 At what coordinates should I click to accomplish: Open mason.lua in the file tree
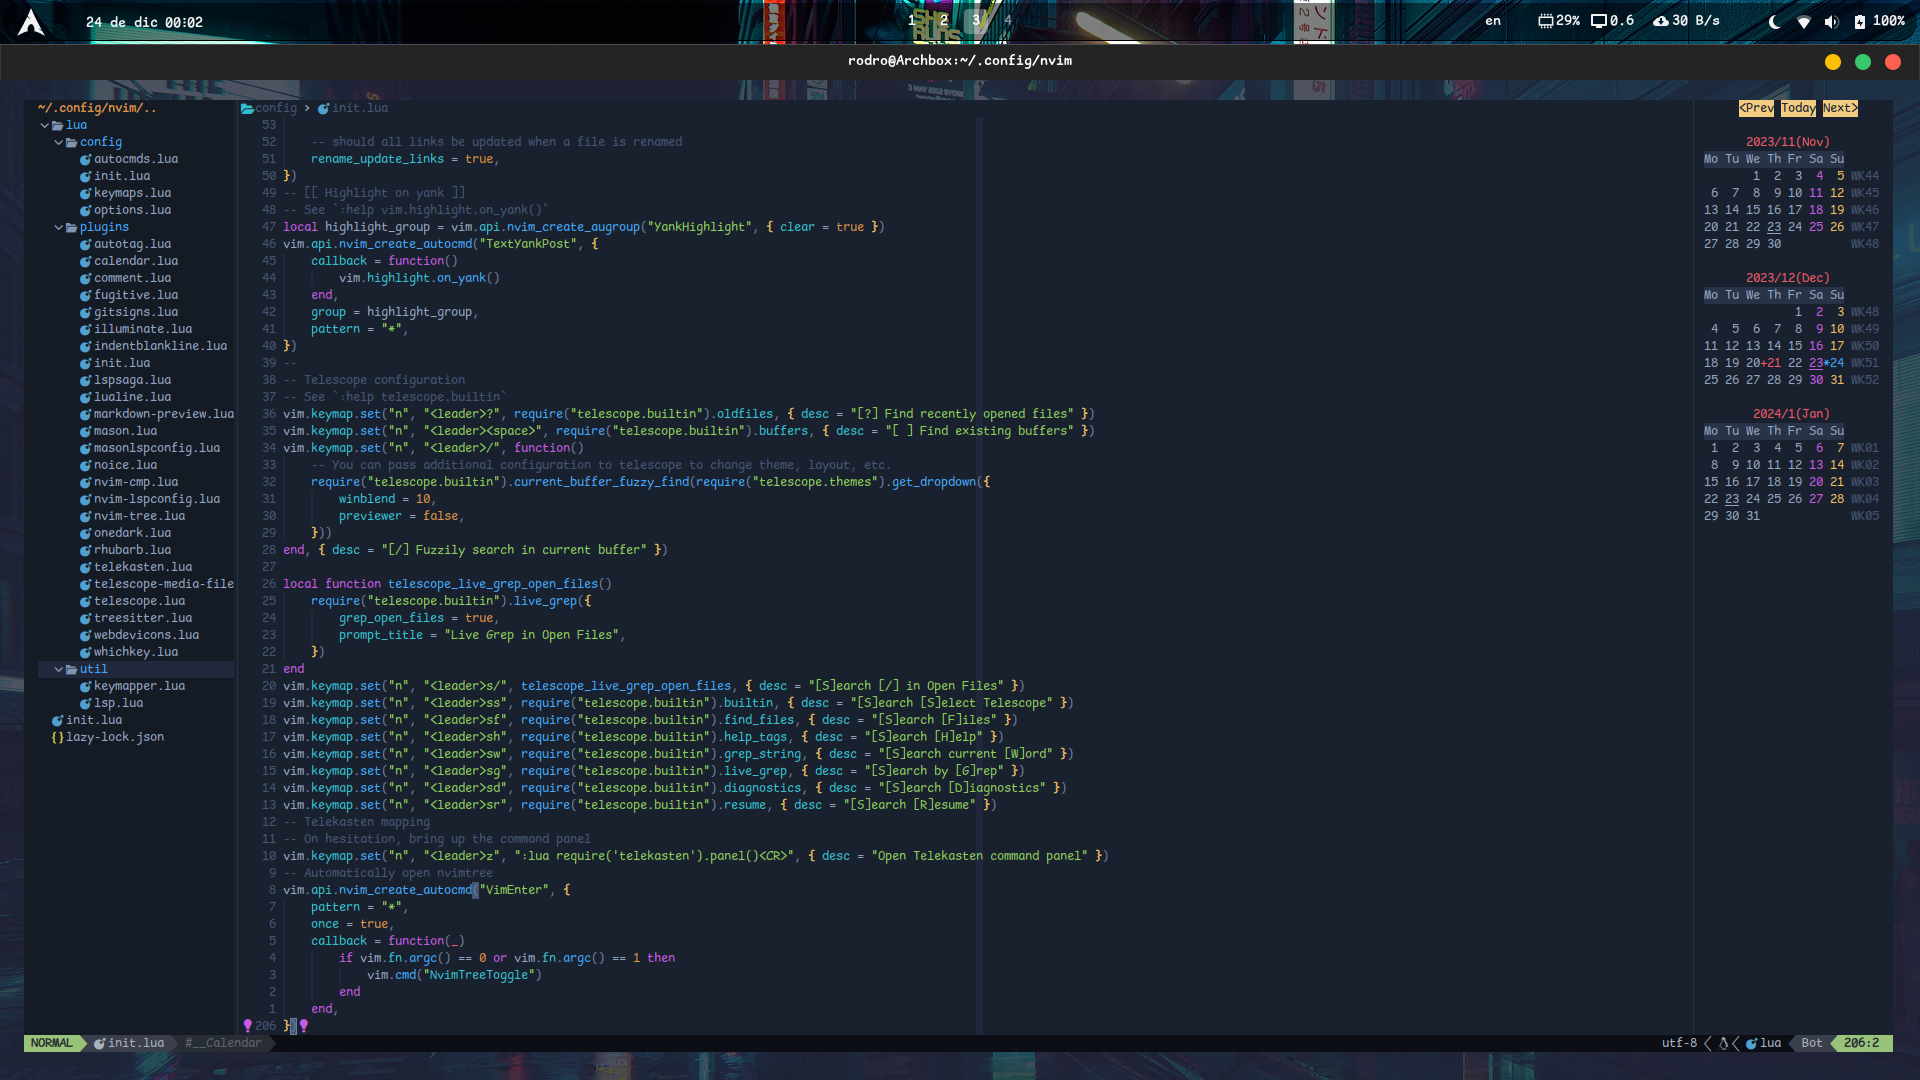pyautogui.click(x=125, y=431)
